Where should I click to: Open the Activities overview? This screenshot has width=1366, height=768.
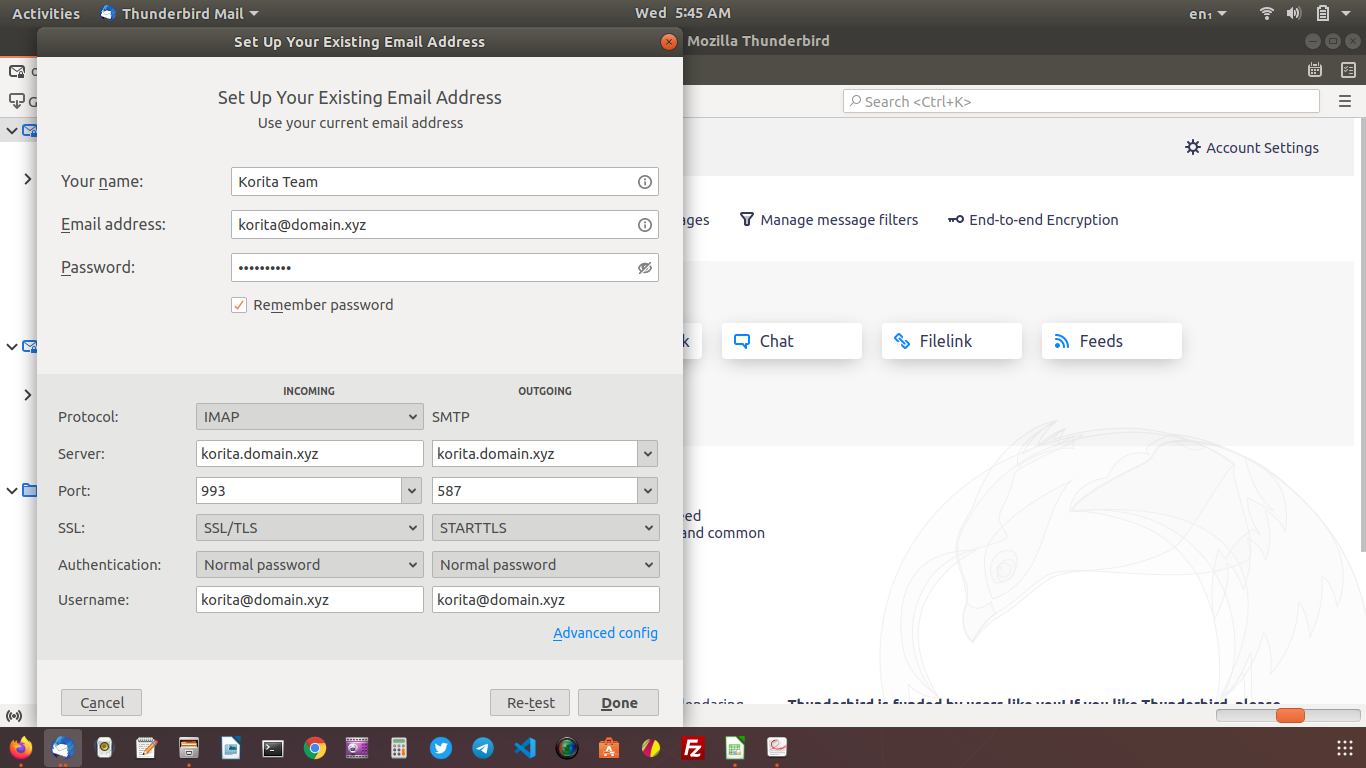46,13
